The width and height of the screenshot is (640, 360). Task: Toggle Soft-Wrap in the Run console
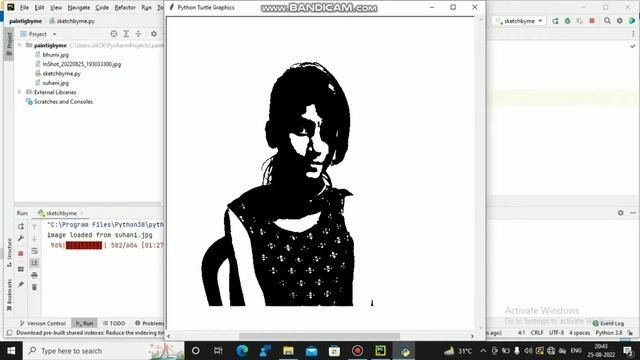point(34,251)
